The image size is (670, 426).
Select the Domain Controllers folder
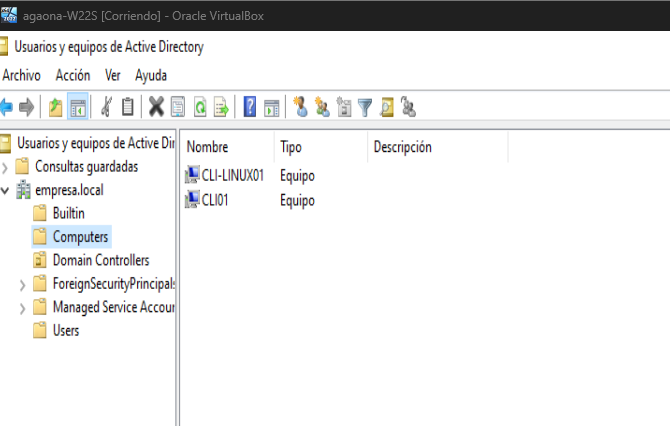tap(100, 260)
